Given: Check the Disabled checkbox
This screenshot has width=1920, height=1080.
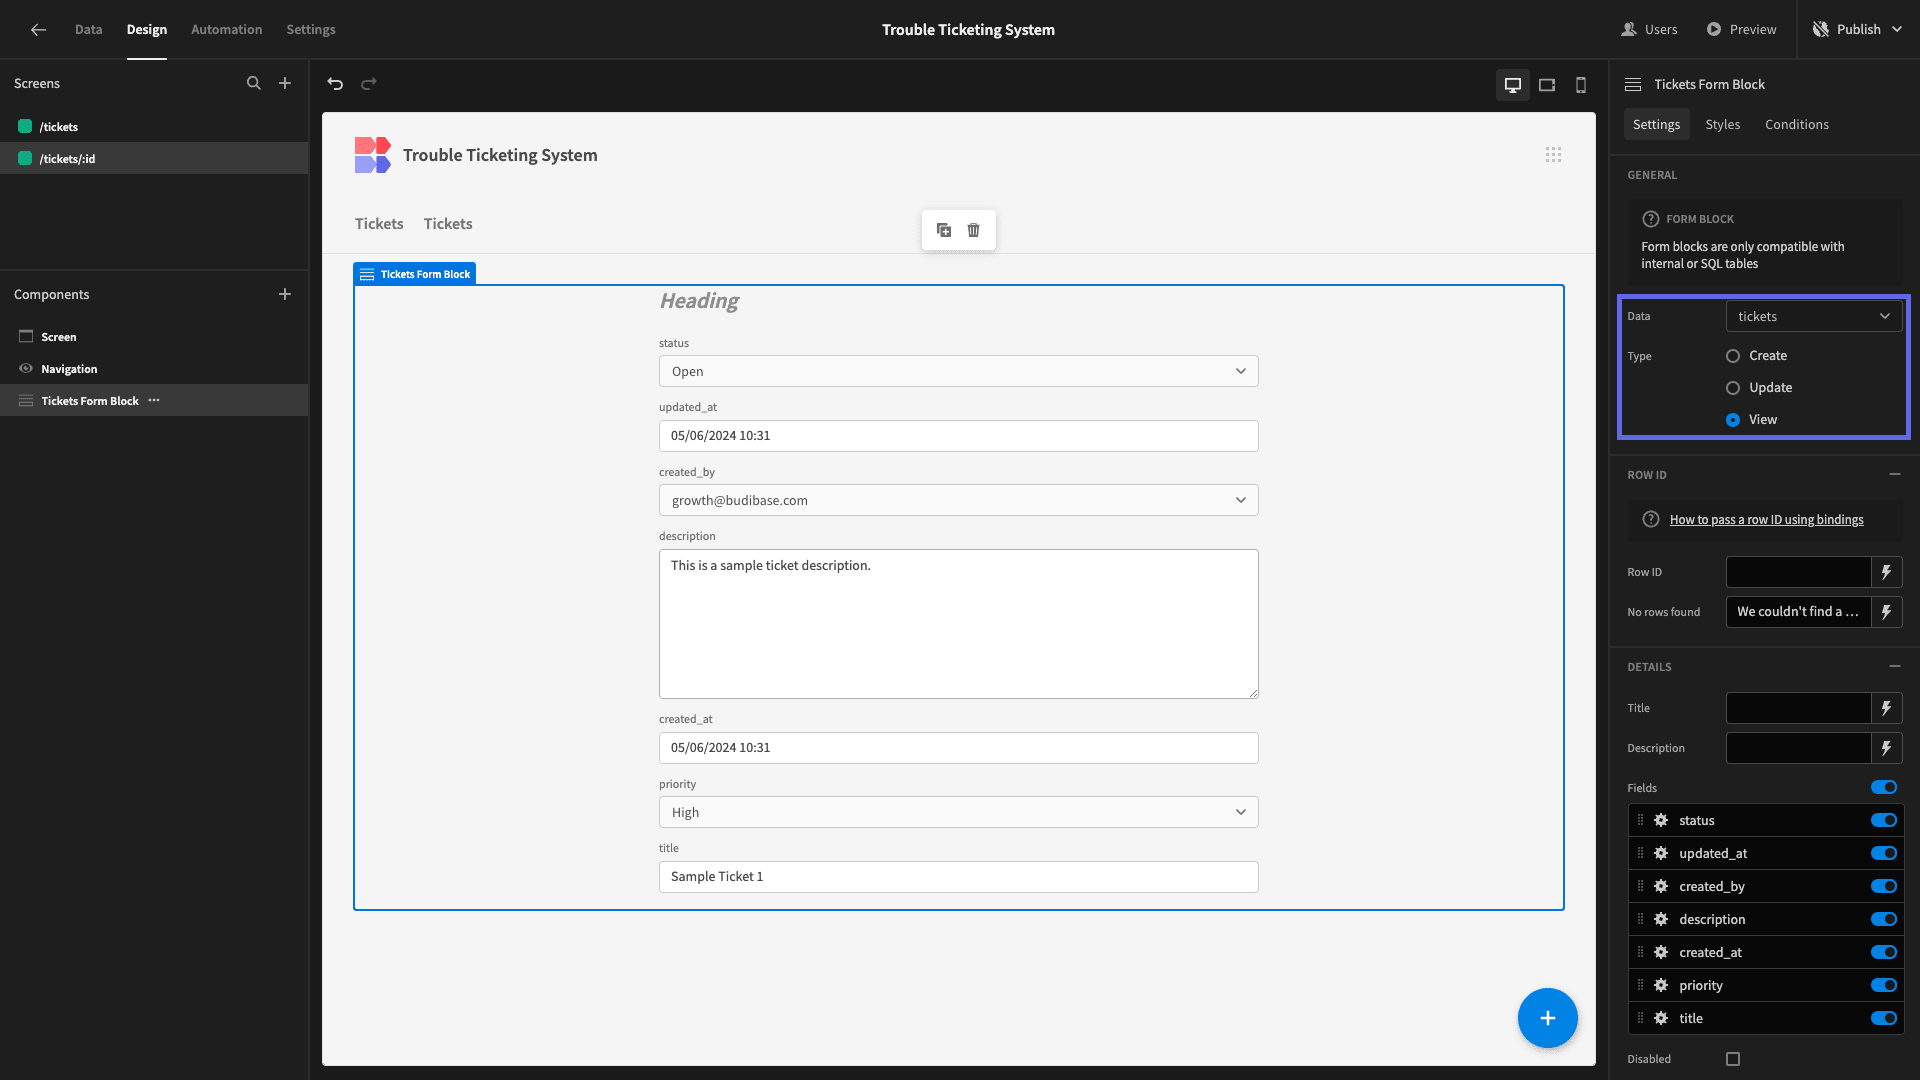Looking at the screenshot, I should click(1733, 1059).
